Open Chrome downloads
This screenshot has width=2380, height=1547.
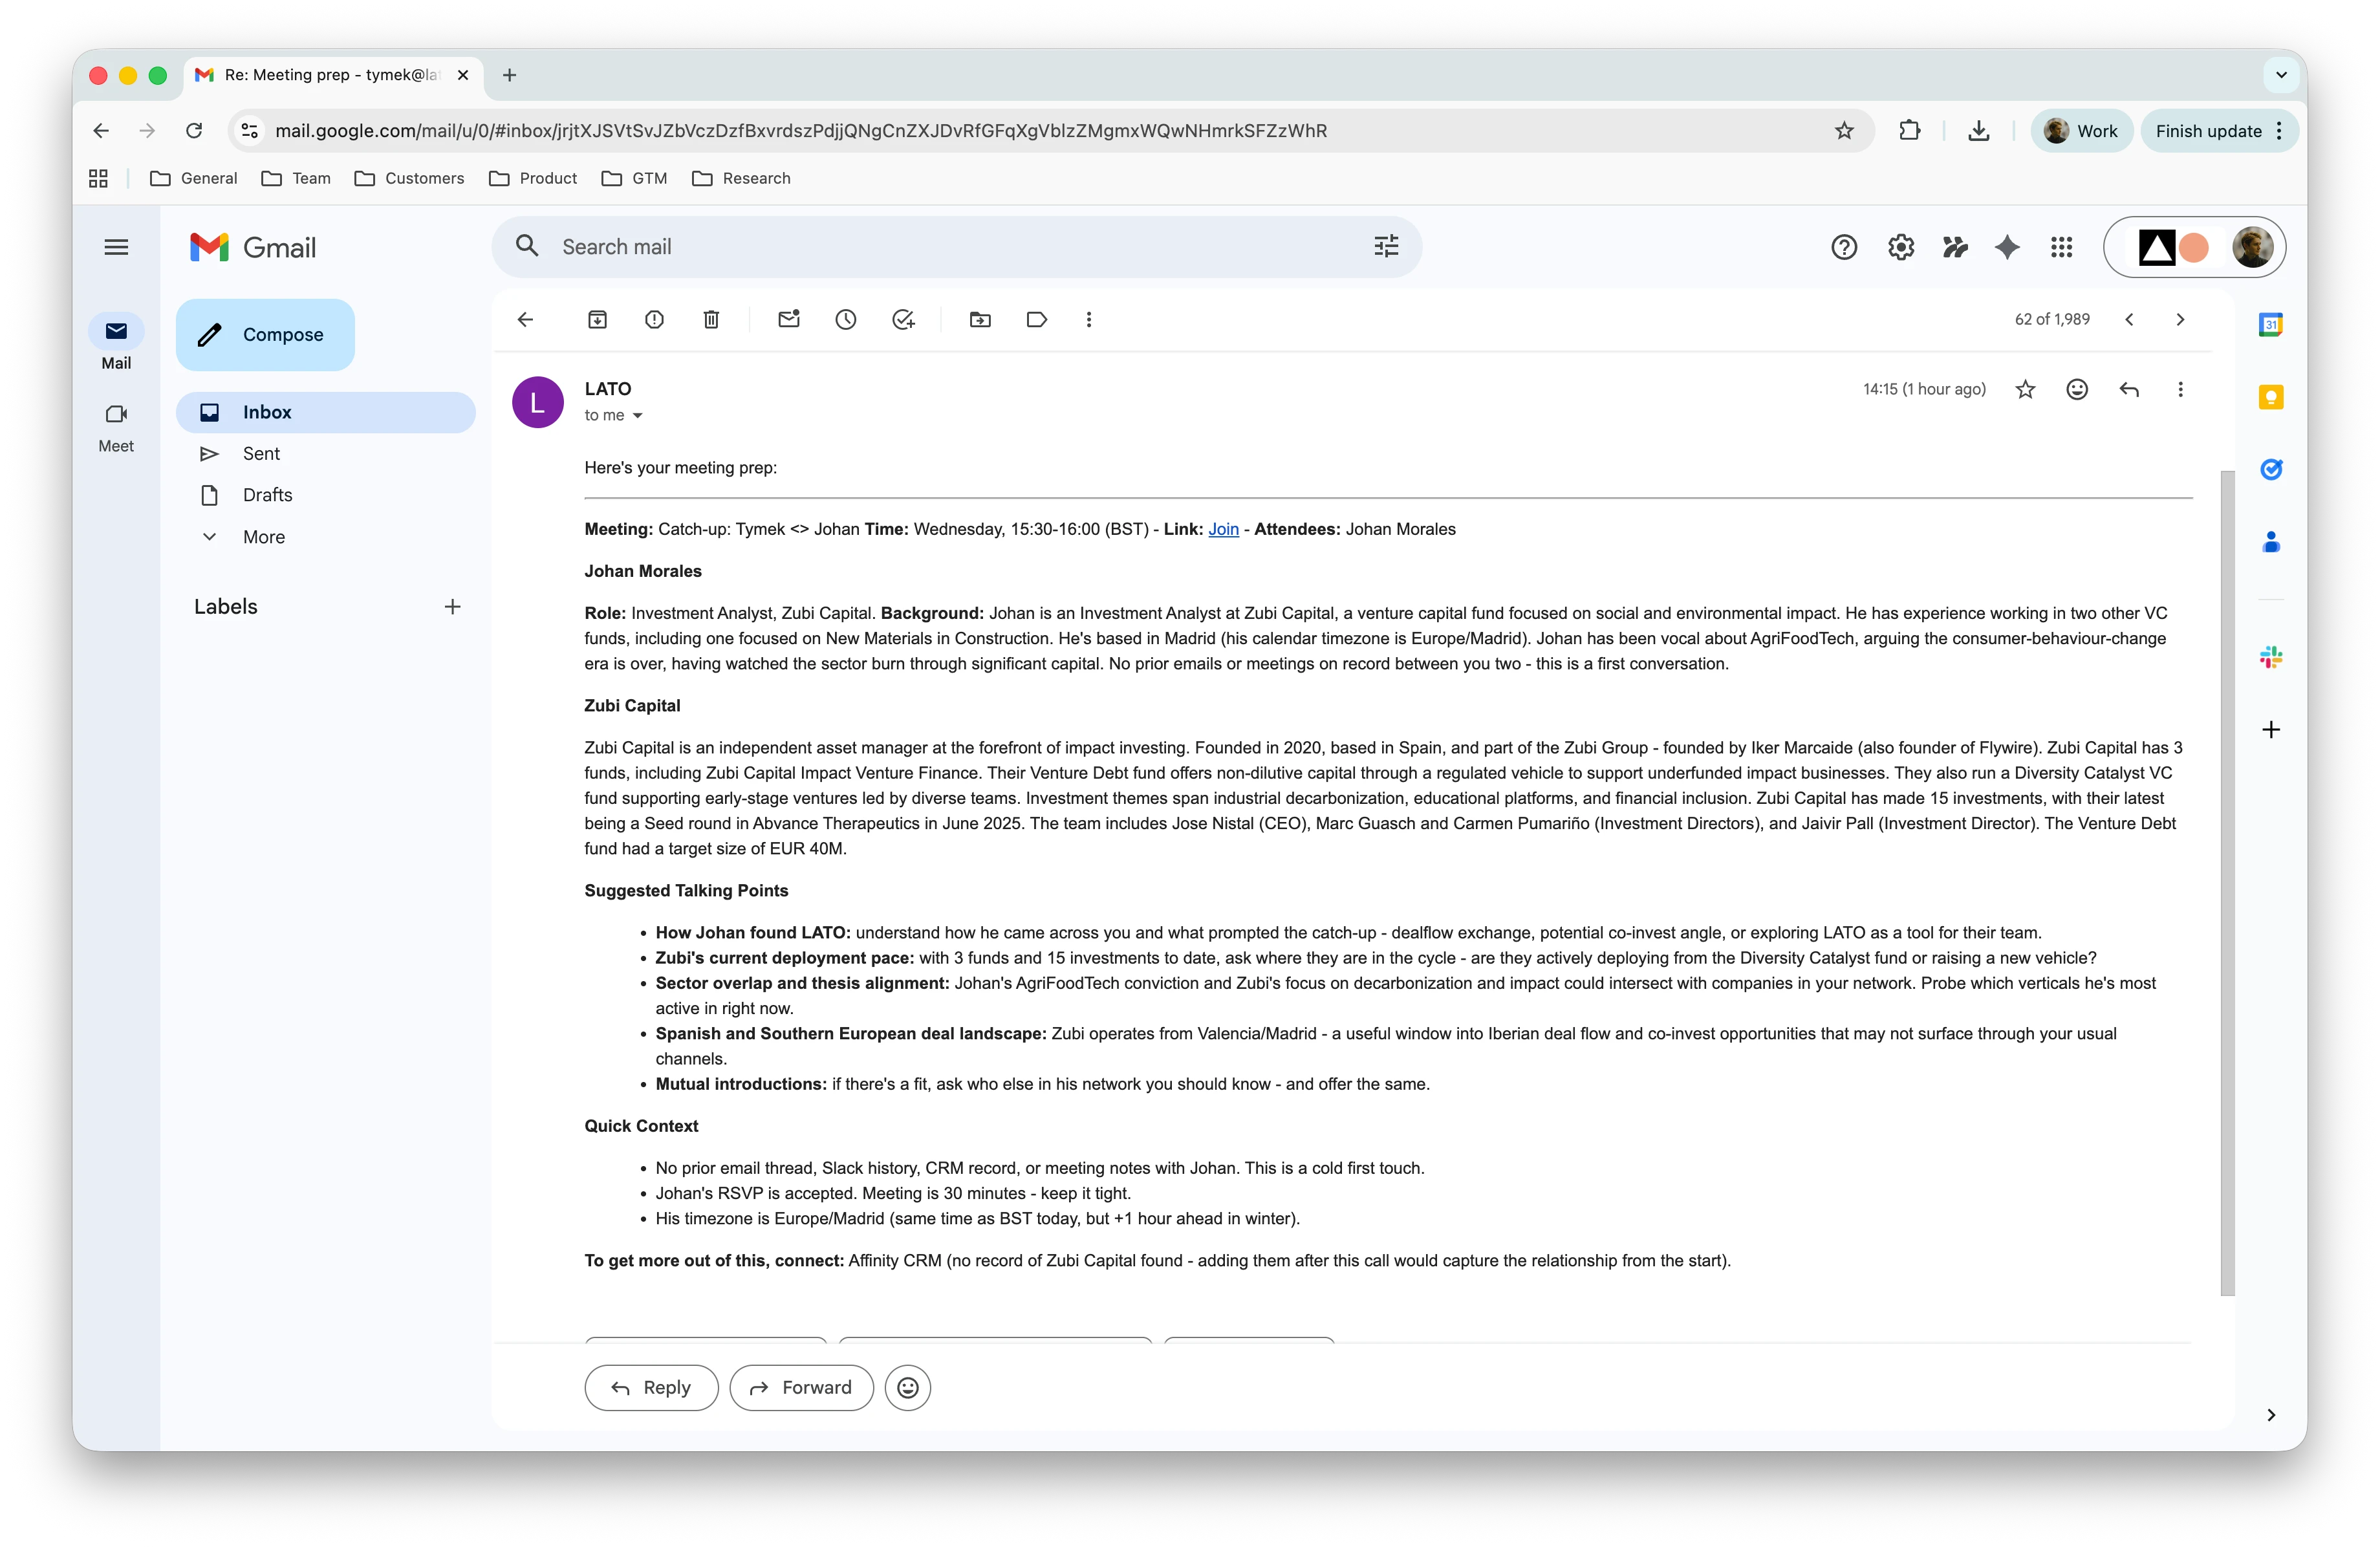[1978, 131]
